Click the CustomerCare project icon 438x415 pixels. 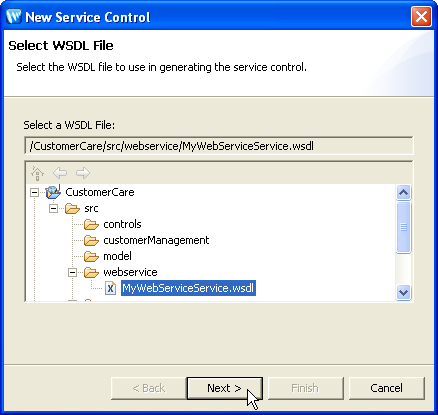click(53, 192)
